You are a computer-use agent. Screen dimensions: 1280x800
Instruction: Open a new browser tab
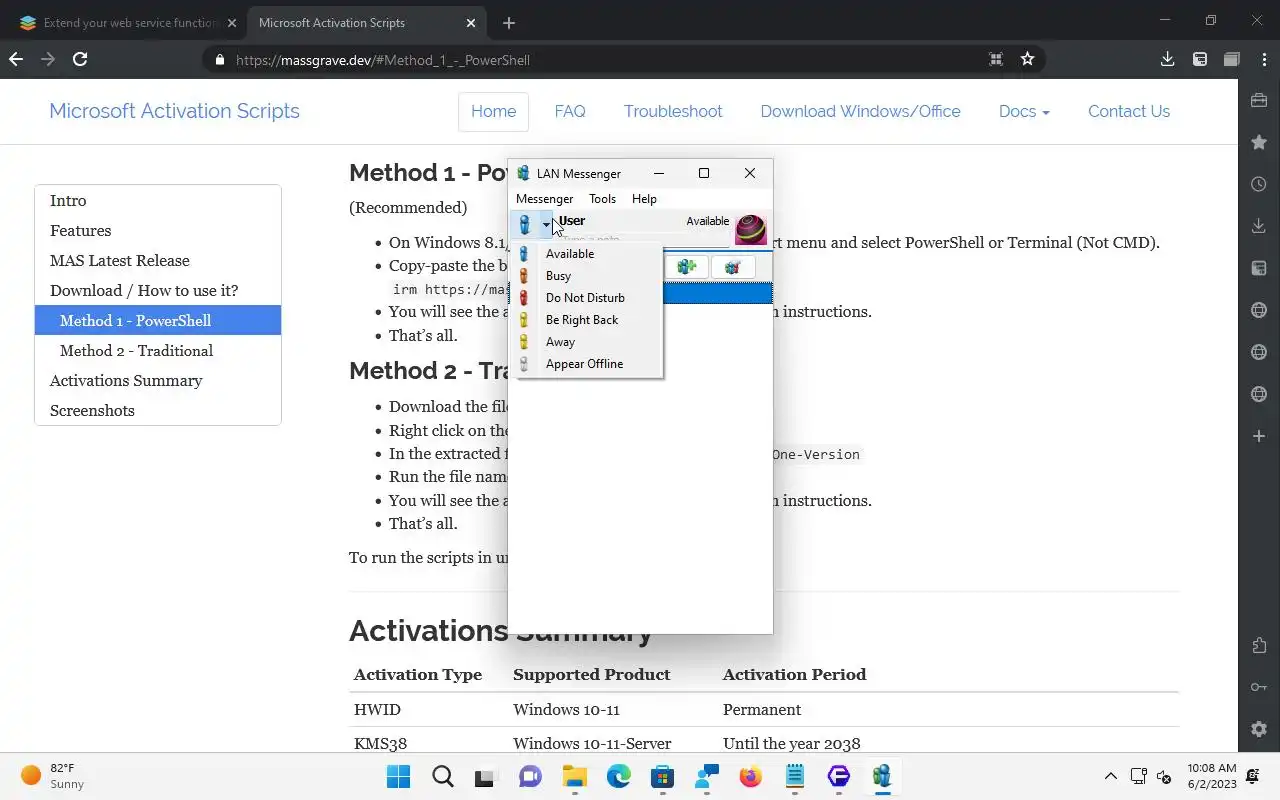click(509, 22)
